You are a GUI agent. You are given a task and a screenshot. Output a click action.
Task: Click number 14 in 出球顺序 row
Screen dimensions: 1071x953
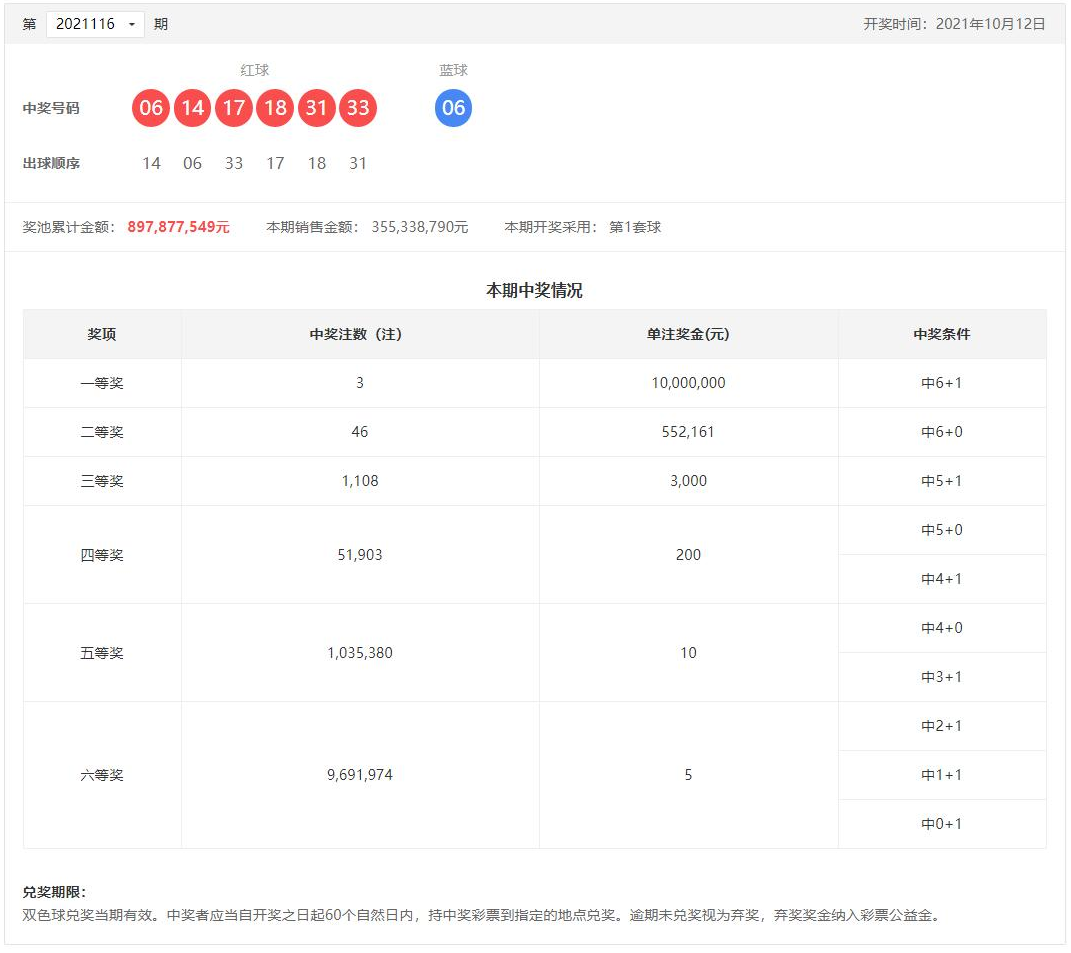click(151, 163)
